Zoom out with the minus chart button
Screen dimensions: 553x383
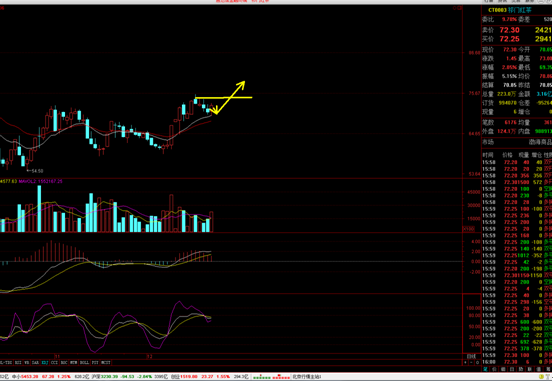pos(471,362)
